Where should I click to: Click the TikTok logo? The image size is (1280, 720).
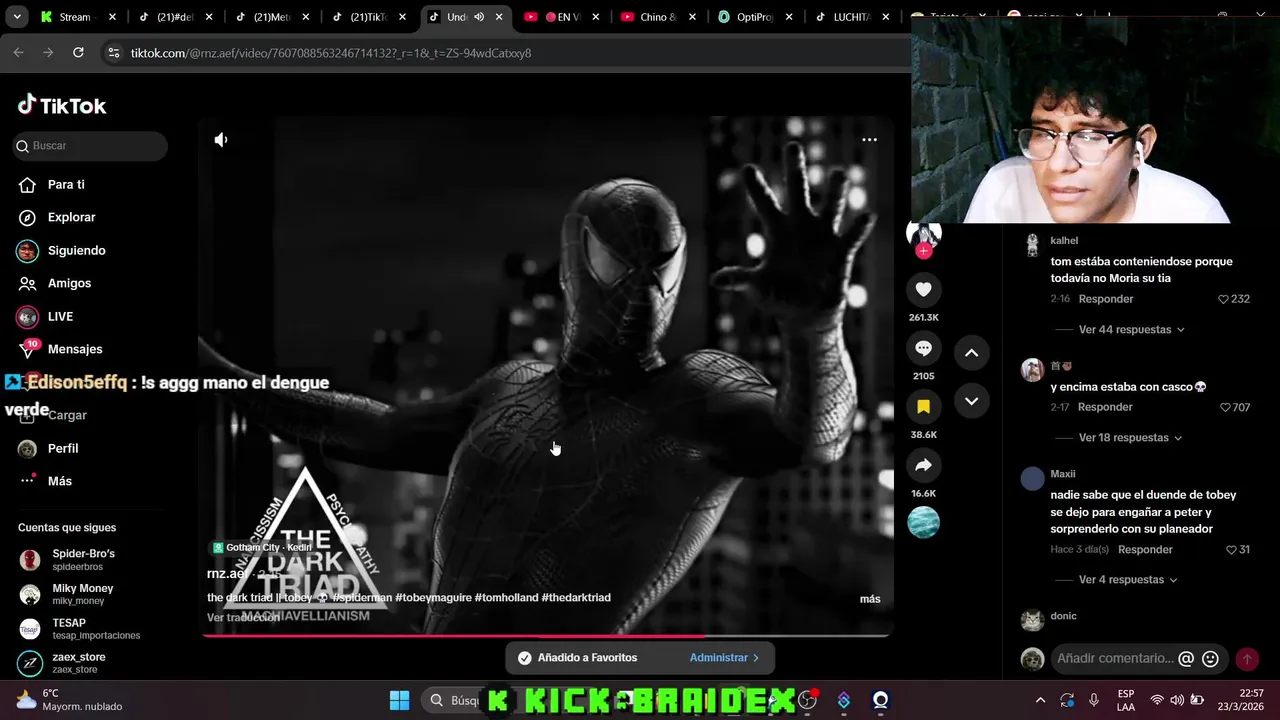[x=62, y=105]
